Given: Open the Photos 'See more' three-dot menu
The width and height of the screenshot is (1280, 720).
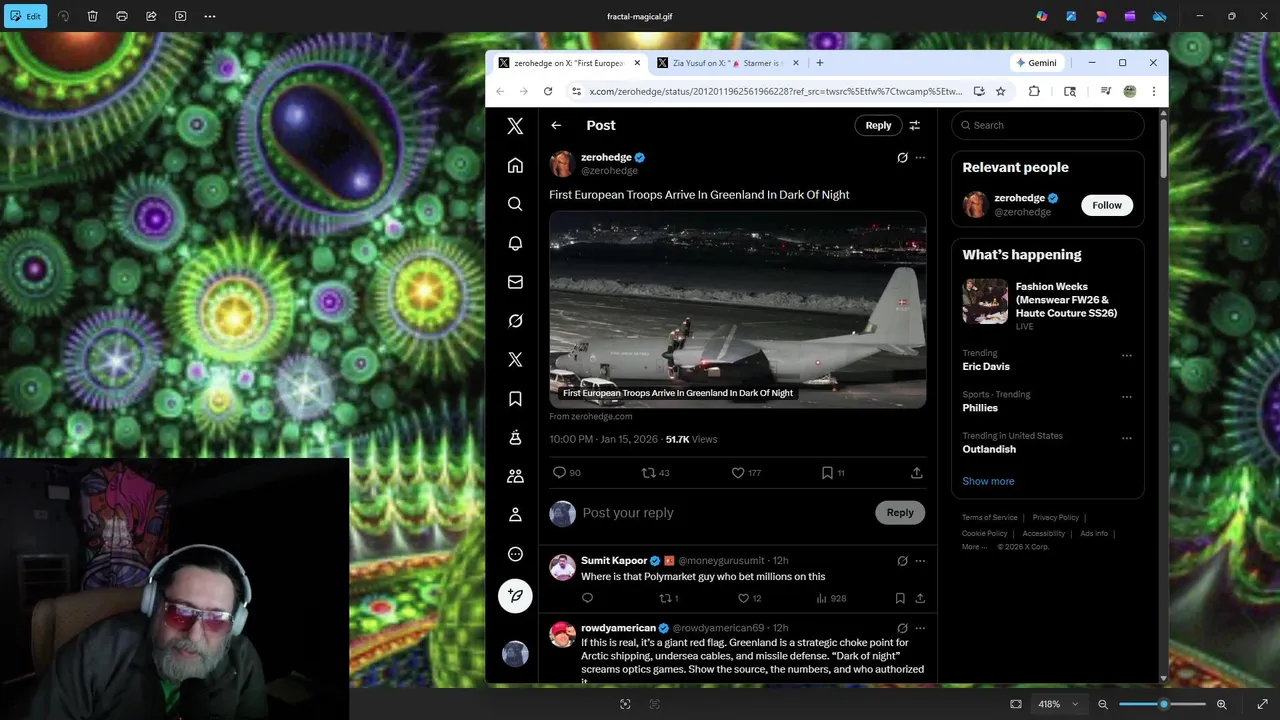Looking at the screenshot, I should coord(210,16).
